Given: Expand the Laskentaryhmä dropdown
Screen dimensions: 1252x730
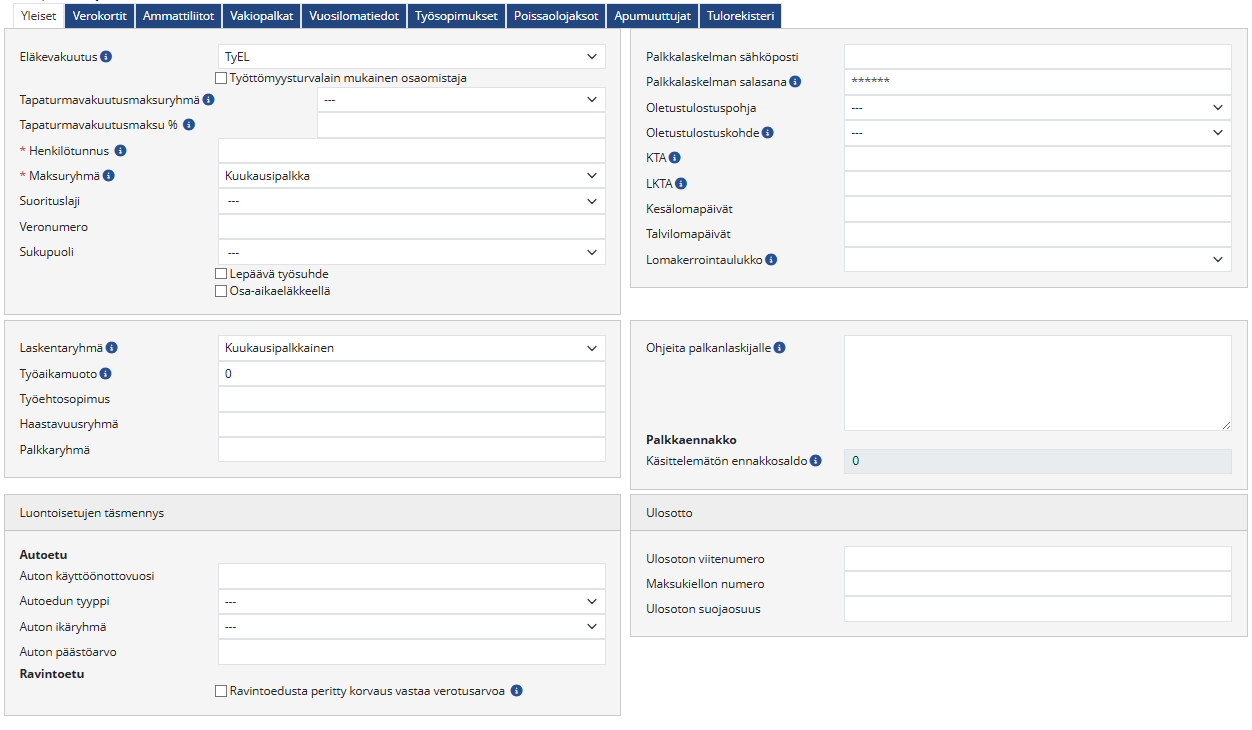Looking at the screenshot, I should tap(411, 348).
